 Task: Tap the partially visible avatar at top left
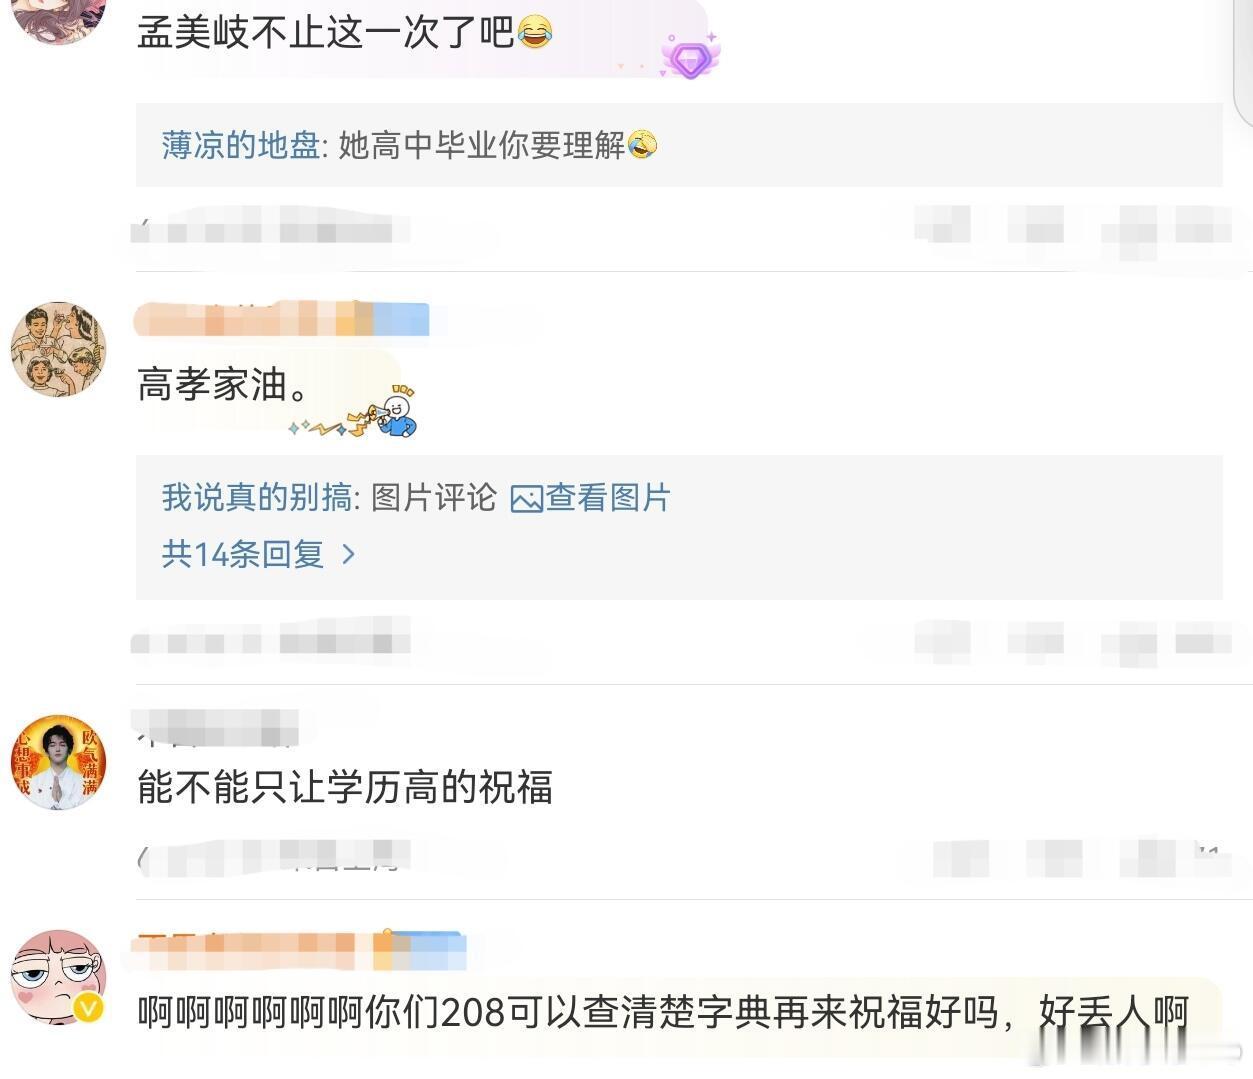58,21
